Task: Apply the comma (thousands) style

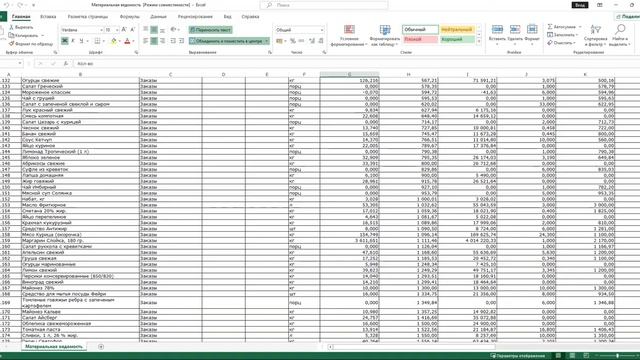Action: [x=301, y=41]
